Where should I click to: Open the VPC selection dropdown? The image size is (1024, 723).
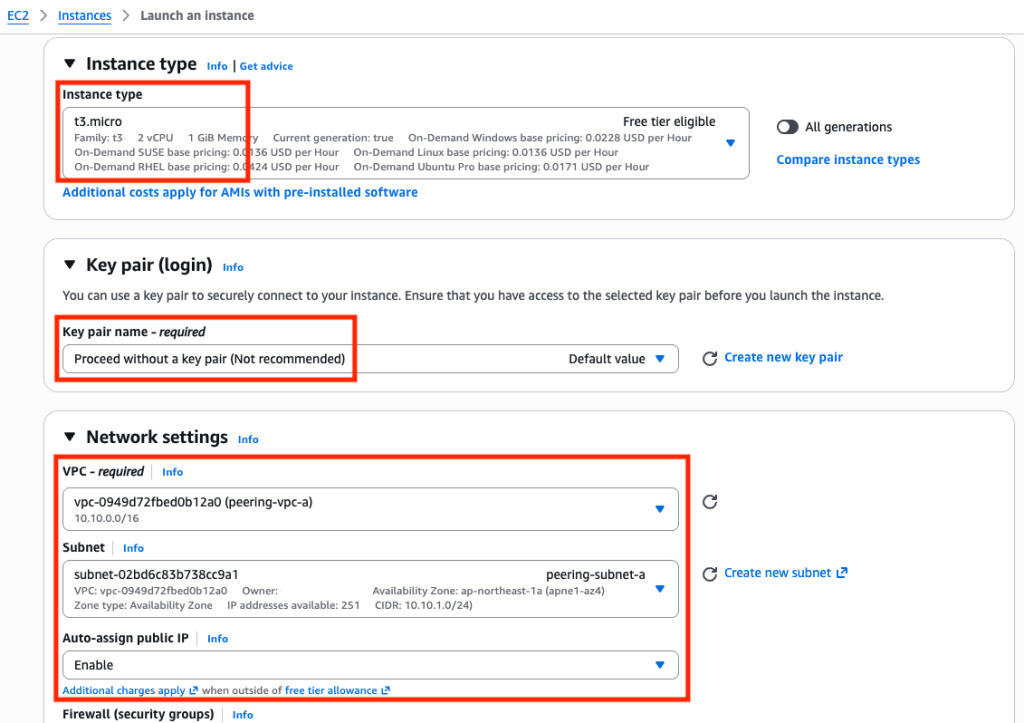tap(370, 509)
